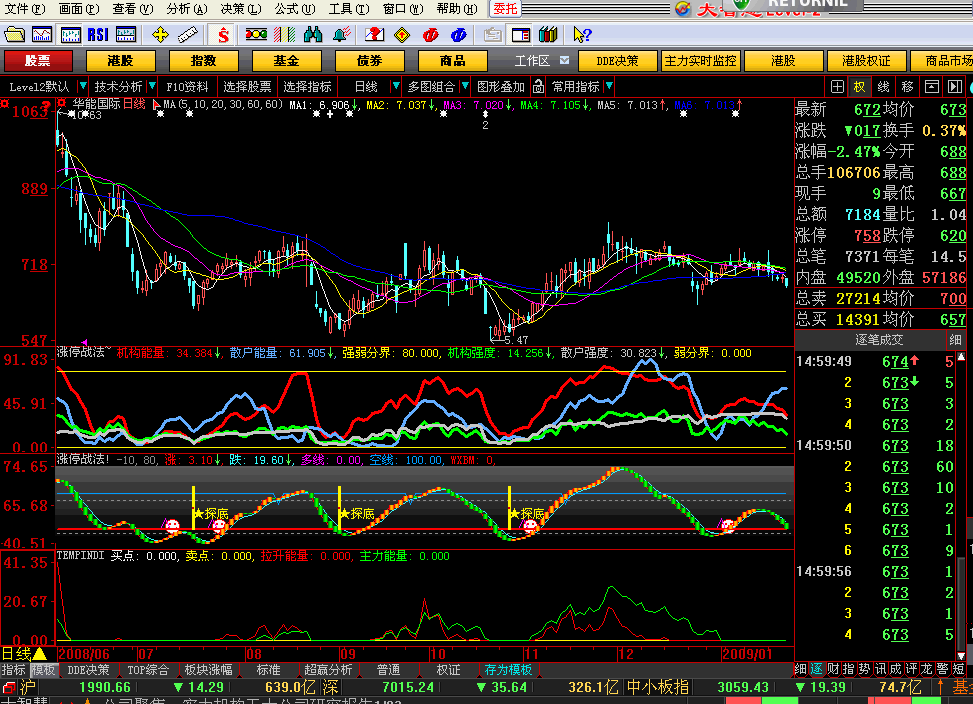Click the blue italic phi icon
Viewport: 973px width, 704px height.
point(459,35)
